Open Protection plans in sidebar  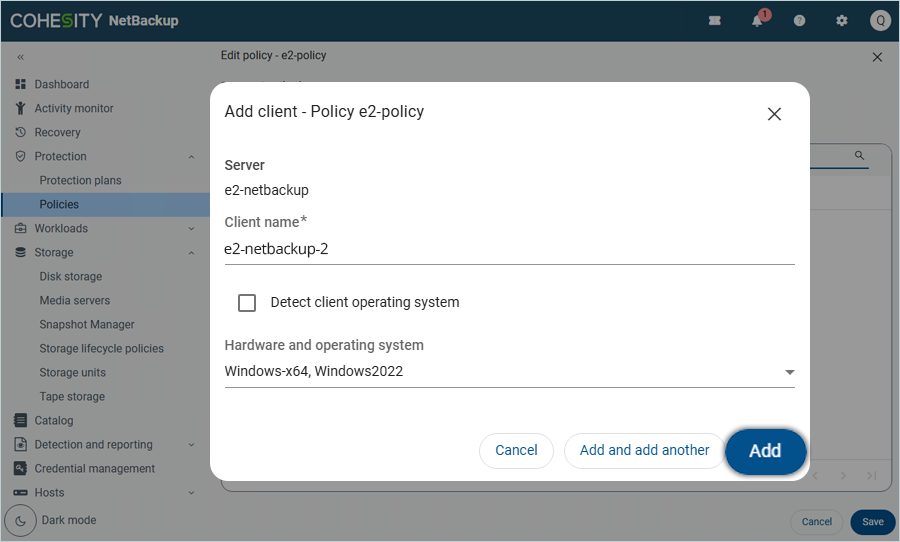point(80,180)
